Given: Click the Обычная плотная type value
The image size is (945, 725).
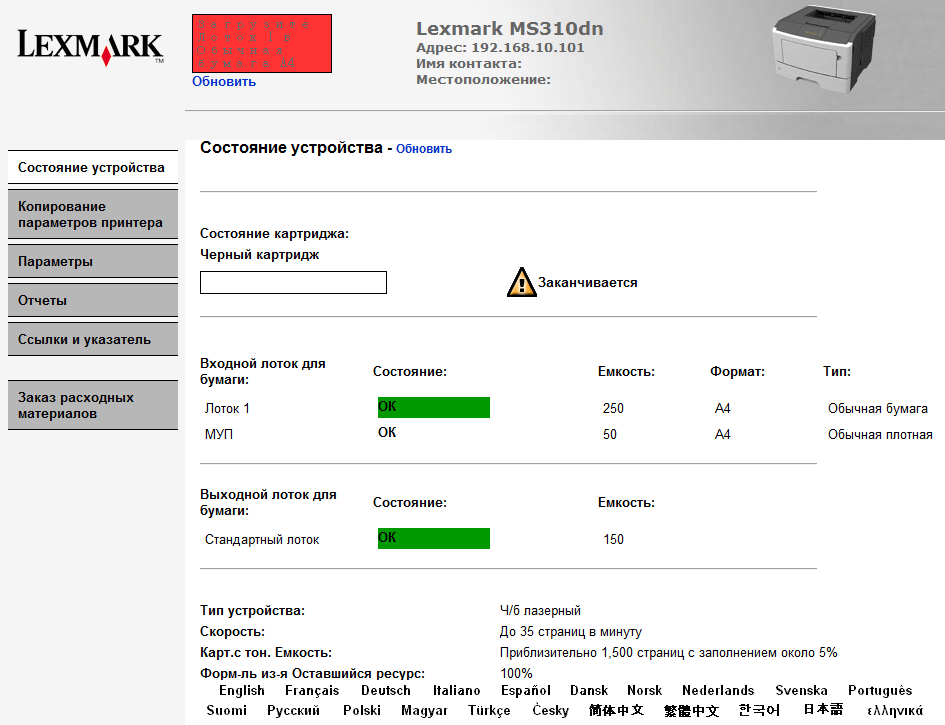Looking at the screenshot, I should coord(880,435).
